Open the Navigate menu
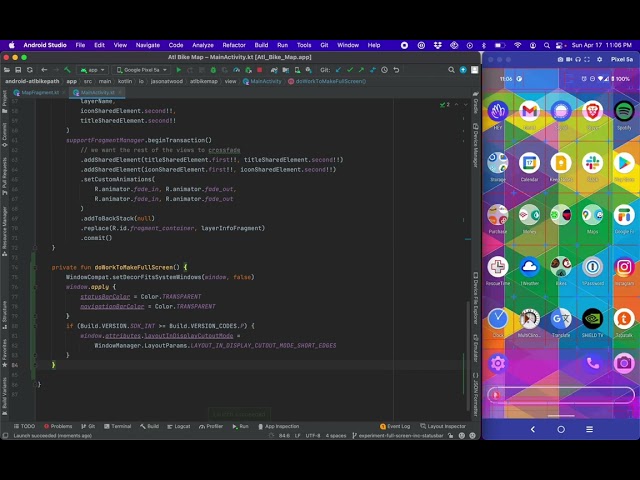640x480 pixels. tap(148, 45)
